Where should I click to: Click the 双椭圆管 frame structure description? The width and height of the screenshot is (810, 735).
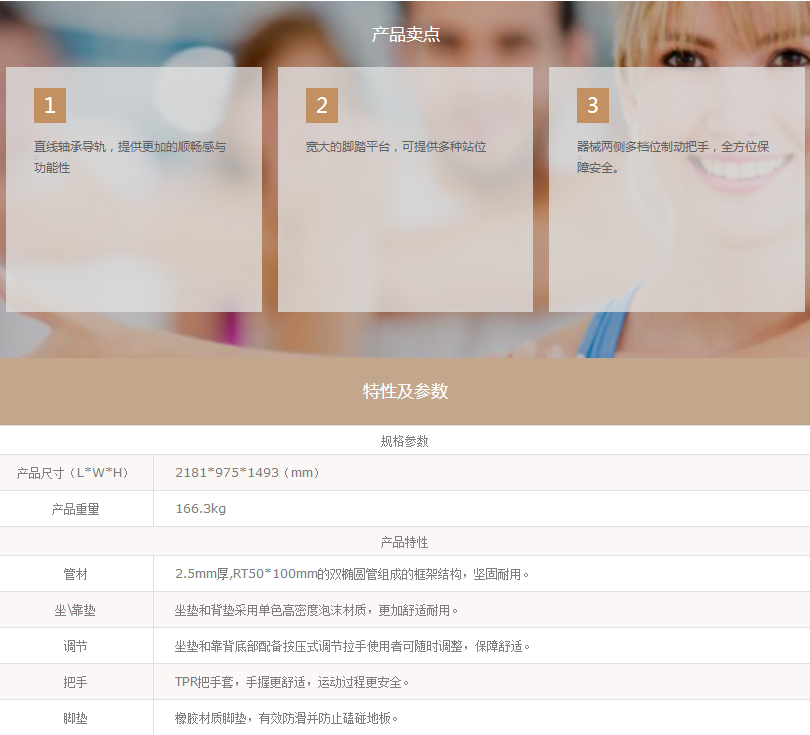coord(352,575)
